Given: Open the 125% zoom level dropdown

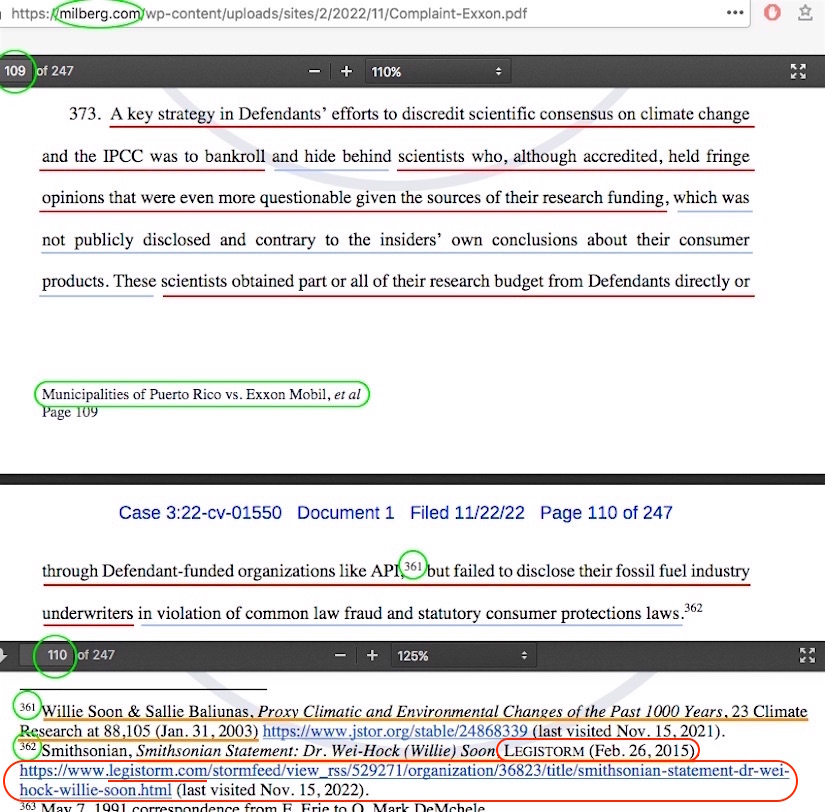Looking at the screenshot, I should (461, 656).
